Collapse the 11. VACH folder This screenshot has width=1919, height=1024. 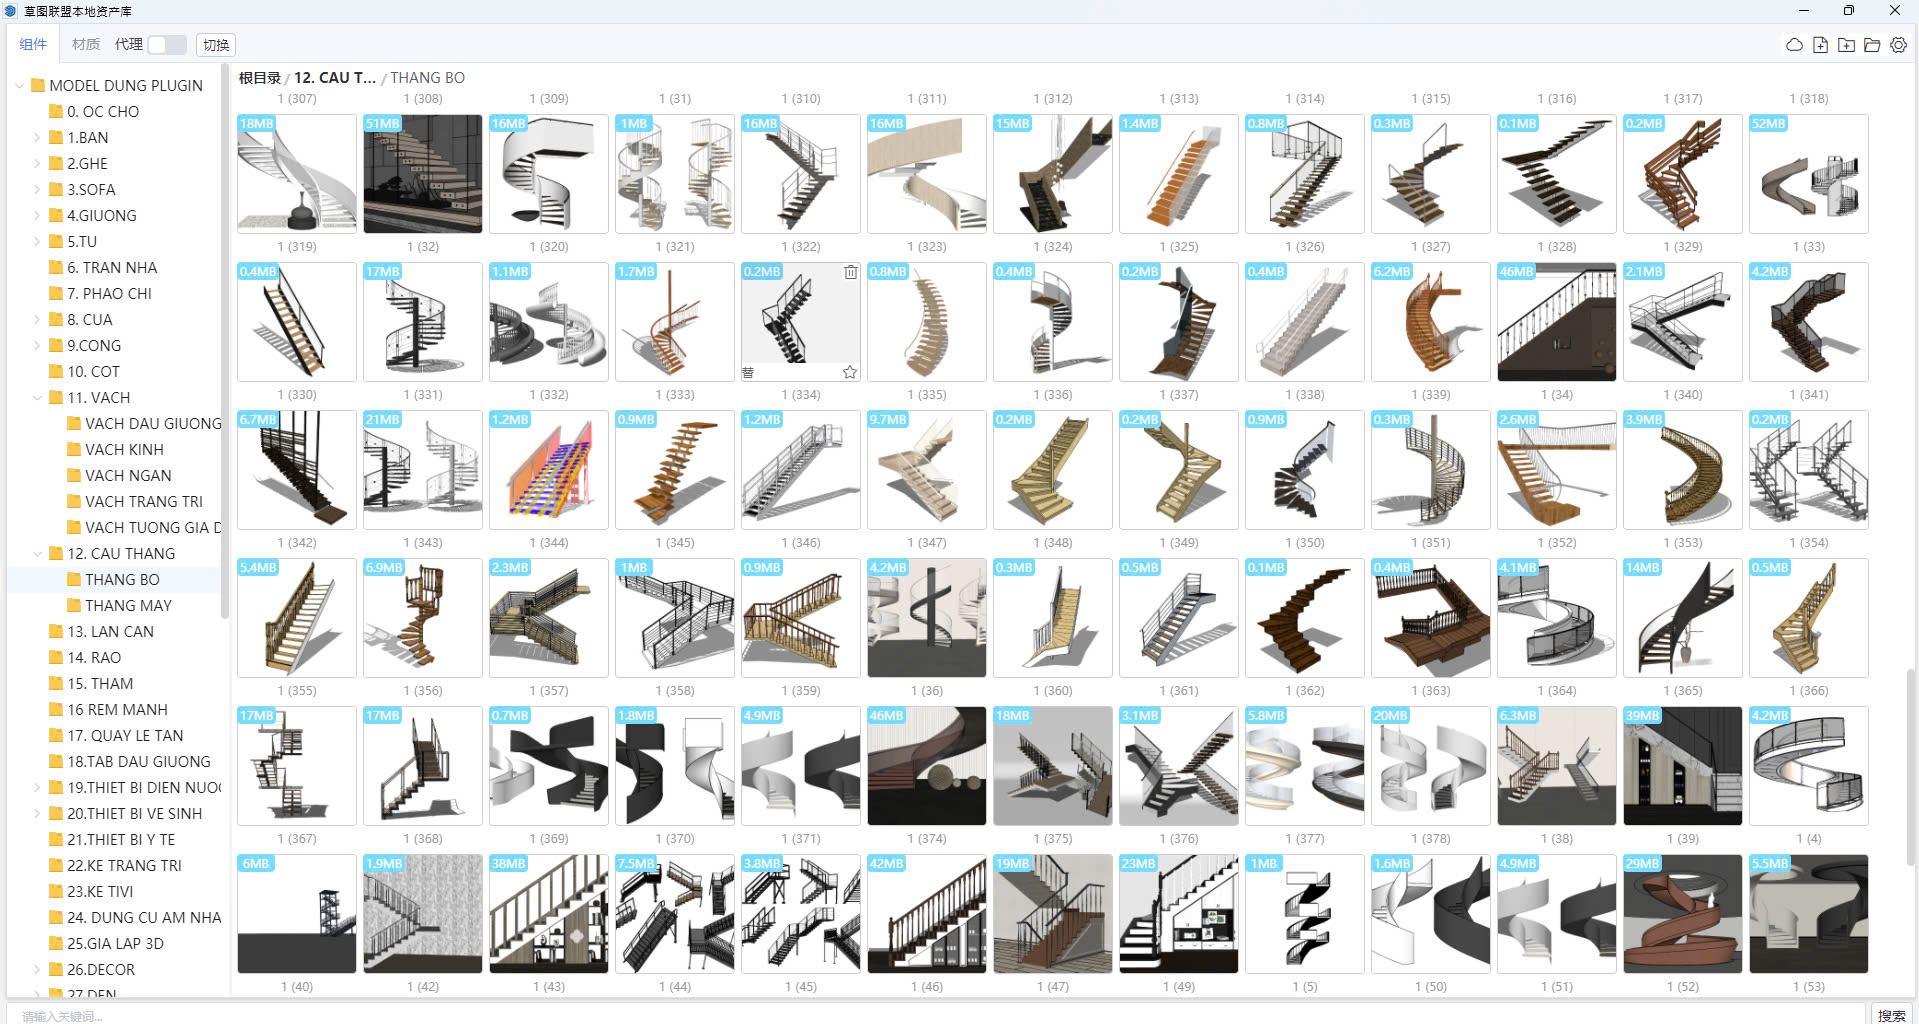(38, 398)
